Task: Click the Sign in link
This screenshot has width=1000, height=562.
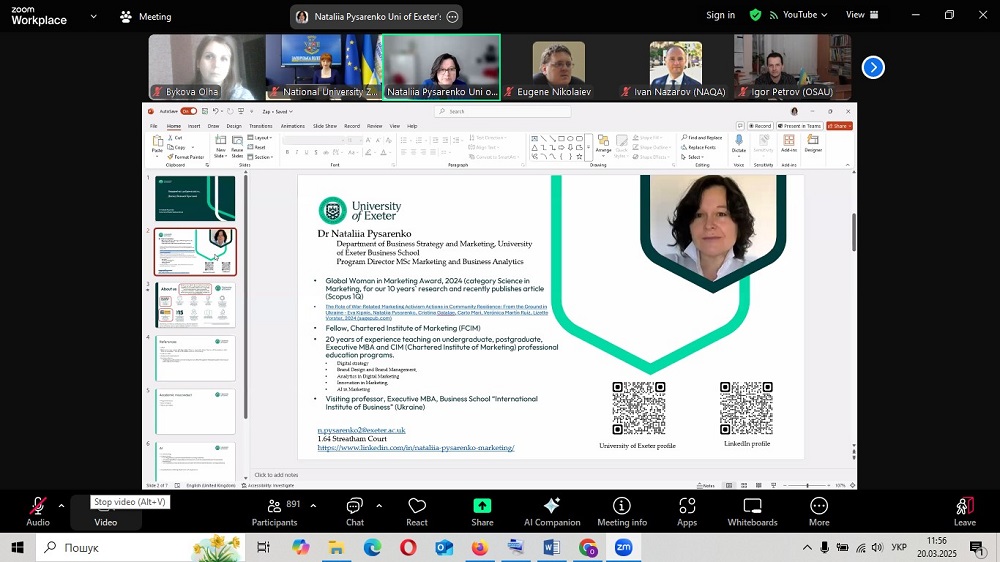Action: pyautogui.click(x=720, y=15)
